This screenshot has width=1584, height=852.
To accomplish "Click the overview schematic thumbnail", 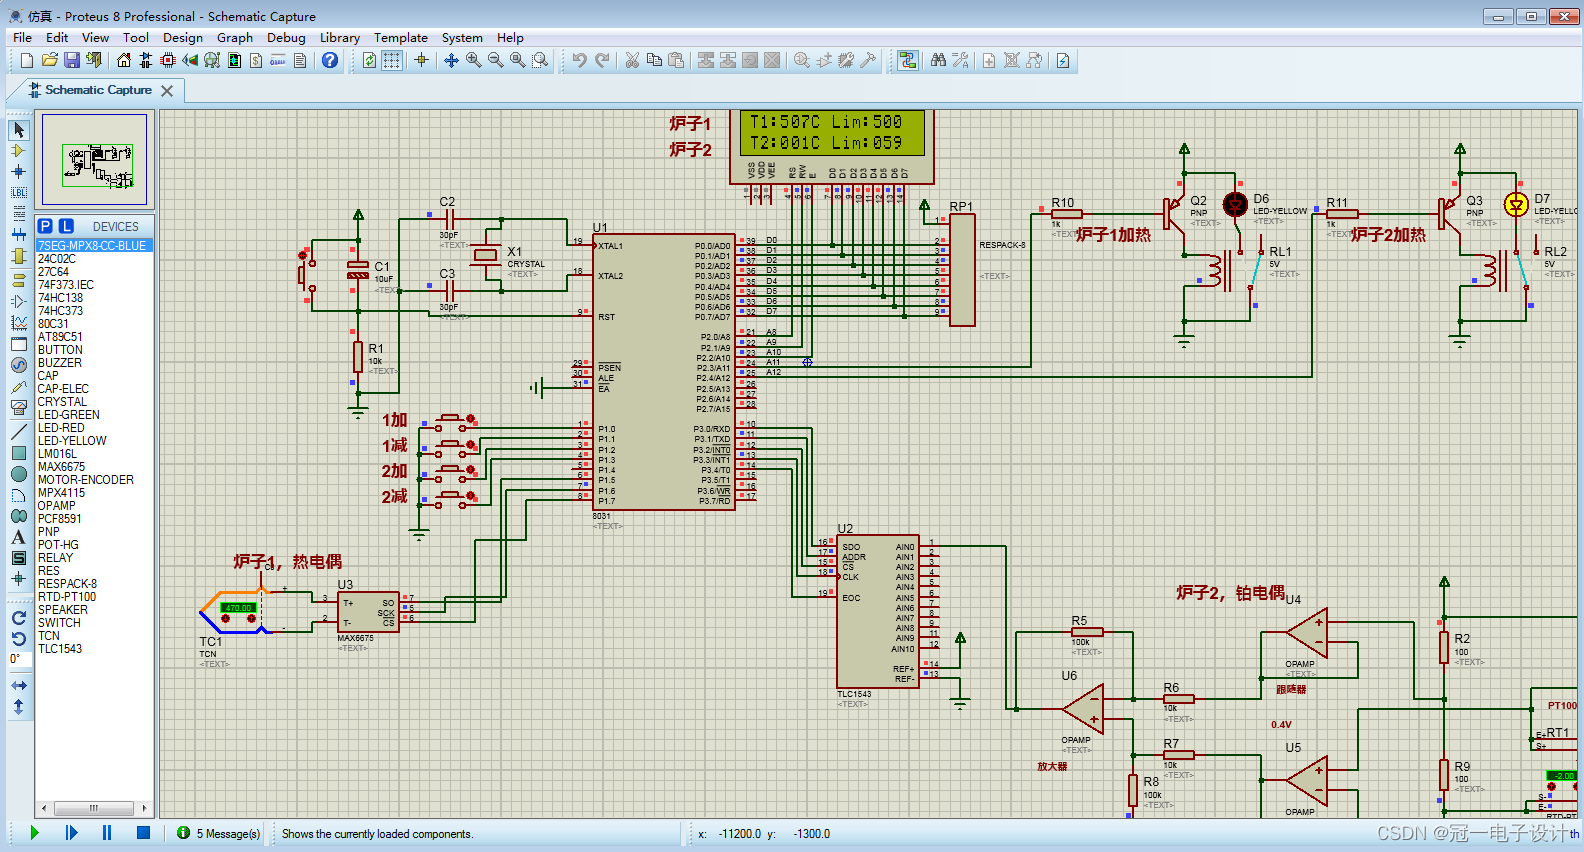I will (94, 160).
